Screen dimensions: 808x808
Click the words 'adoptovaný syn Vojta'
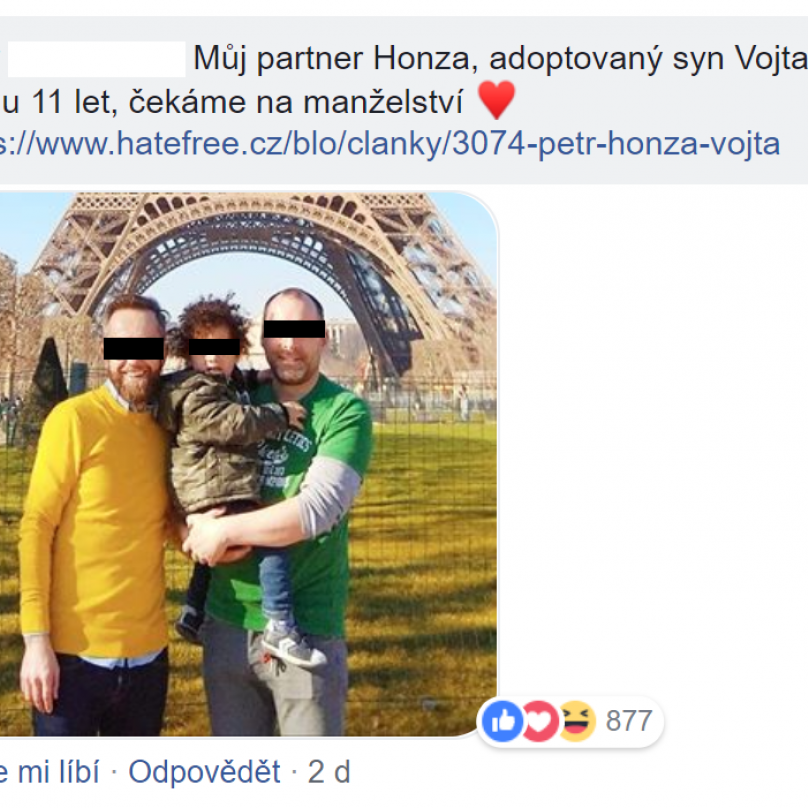tap(648, 59)
